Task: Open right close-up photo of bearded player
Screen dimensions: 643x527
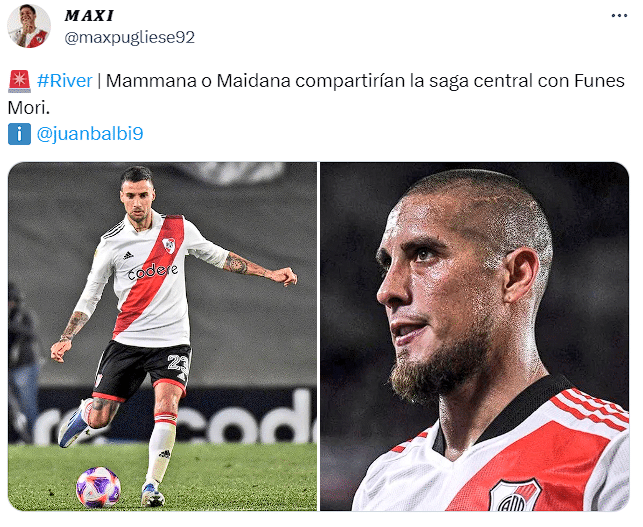Action: pyautogui.click(x=474, y=336)
